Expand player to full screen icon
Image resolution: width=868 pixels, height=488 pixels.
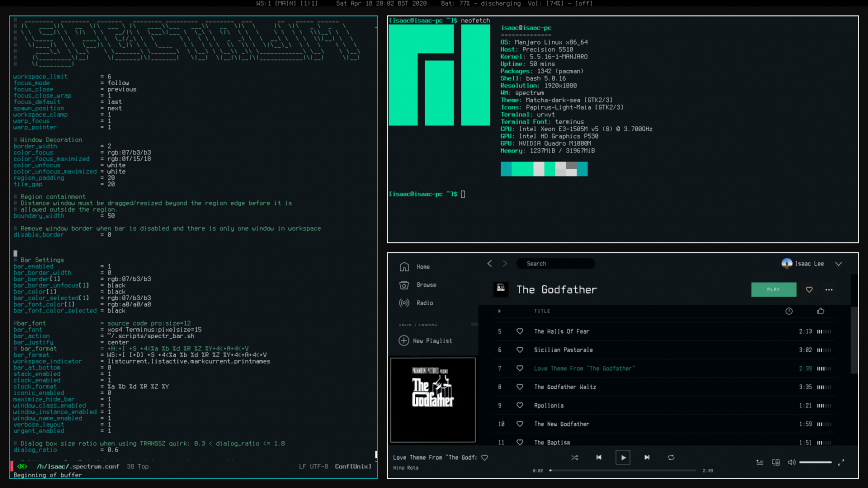[841, 462]
